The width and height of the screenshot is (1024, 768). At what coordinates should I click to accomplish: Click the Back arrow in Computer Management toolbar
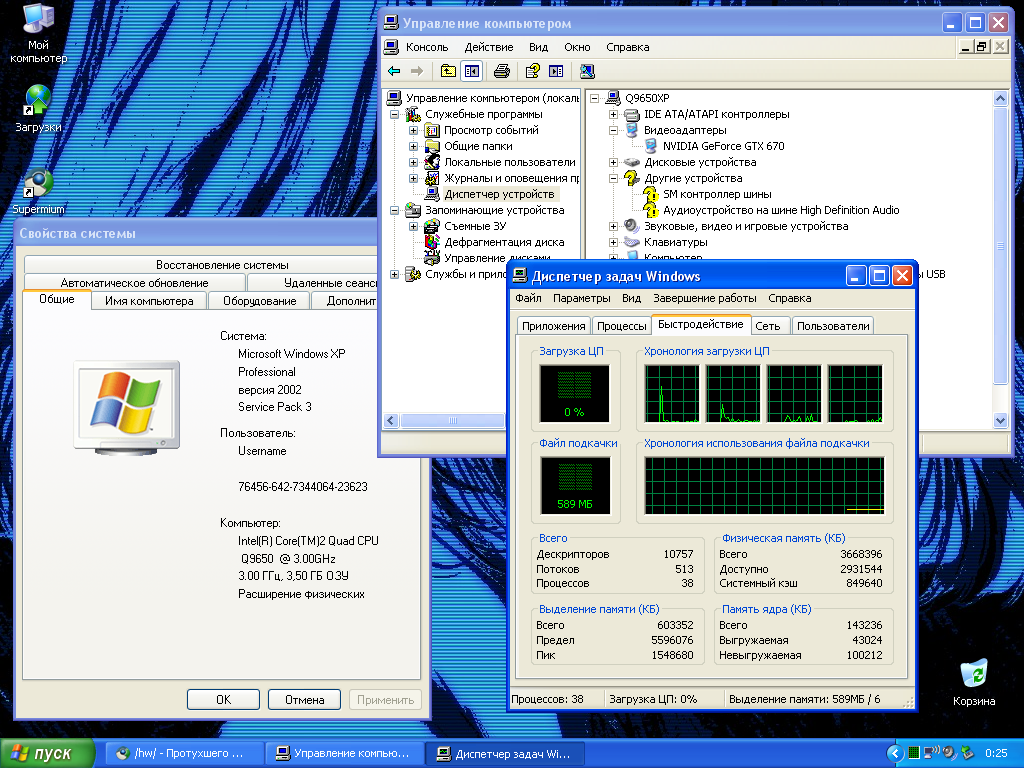coord(394,71)
